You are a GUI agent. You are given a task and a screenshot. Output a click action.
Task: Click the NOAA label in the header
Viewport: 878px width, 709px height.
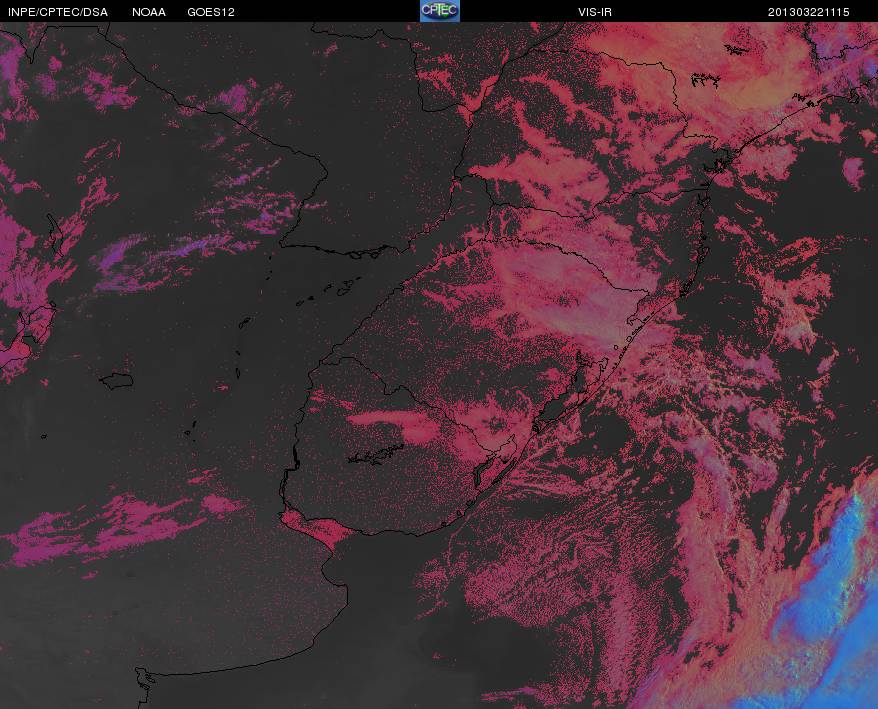[149, 12]
